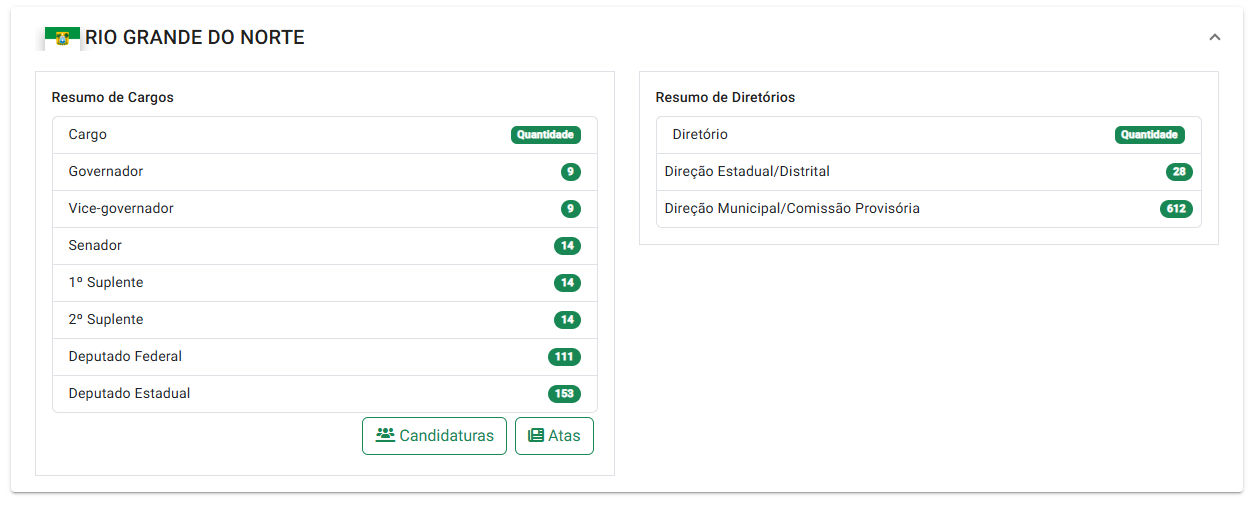Click the Governador count badge 9
Image resolution: width=1255 pixels, height=505 pixels.
[x=571, y=172]
